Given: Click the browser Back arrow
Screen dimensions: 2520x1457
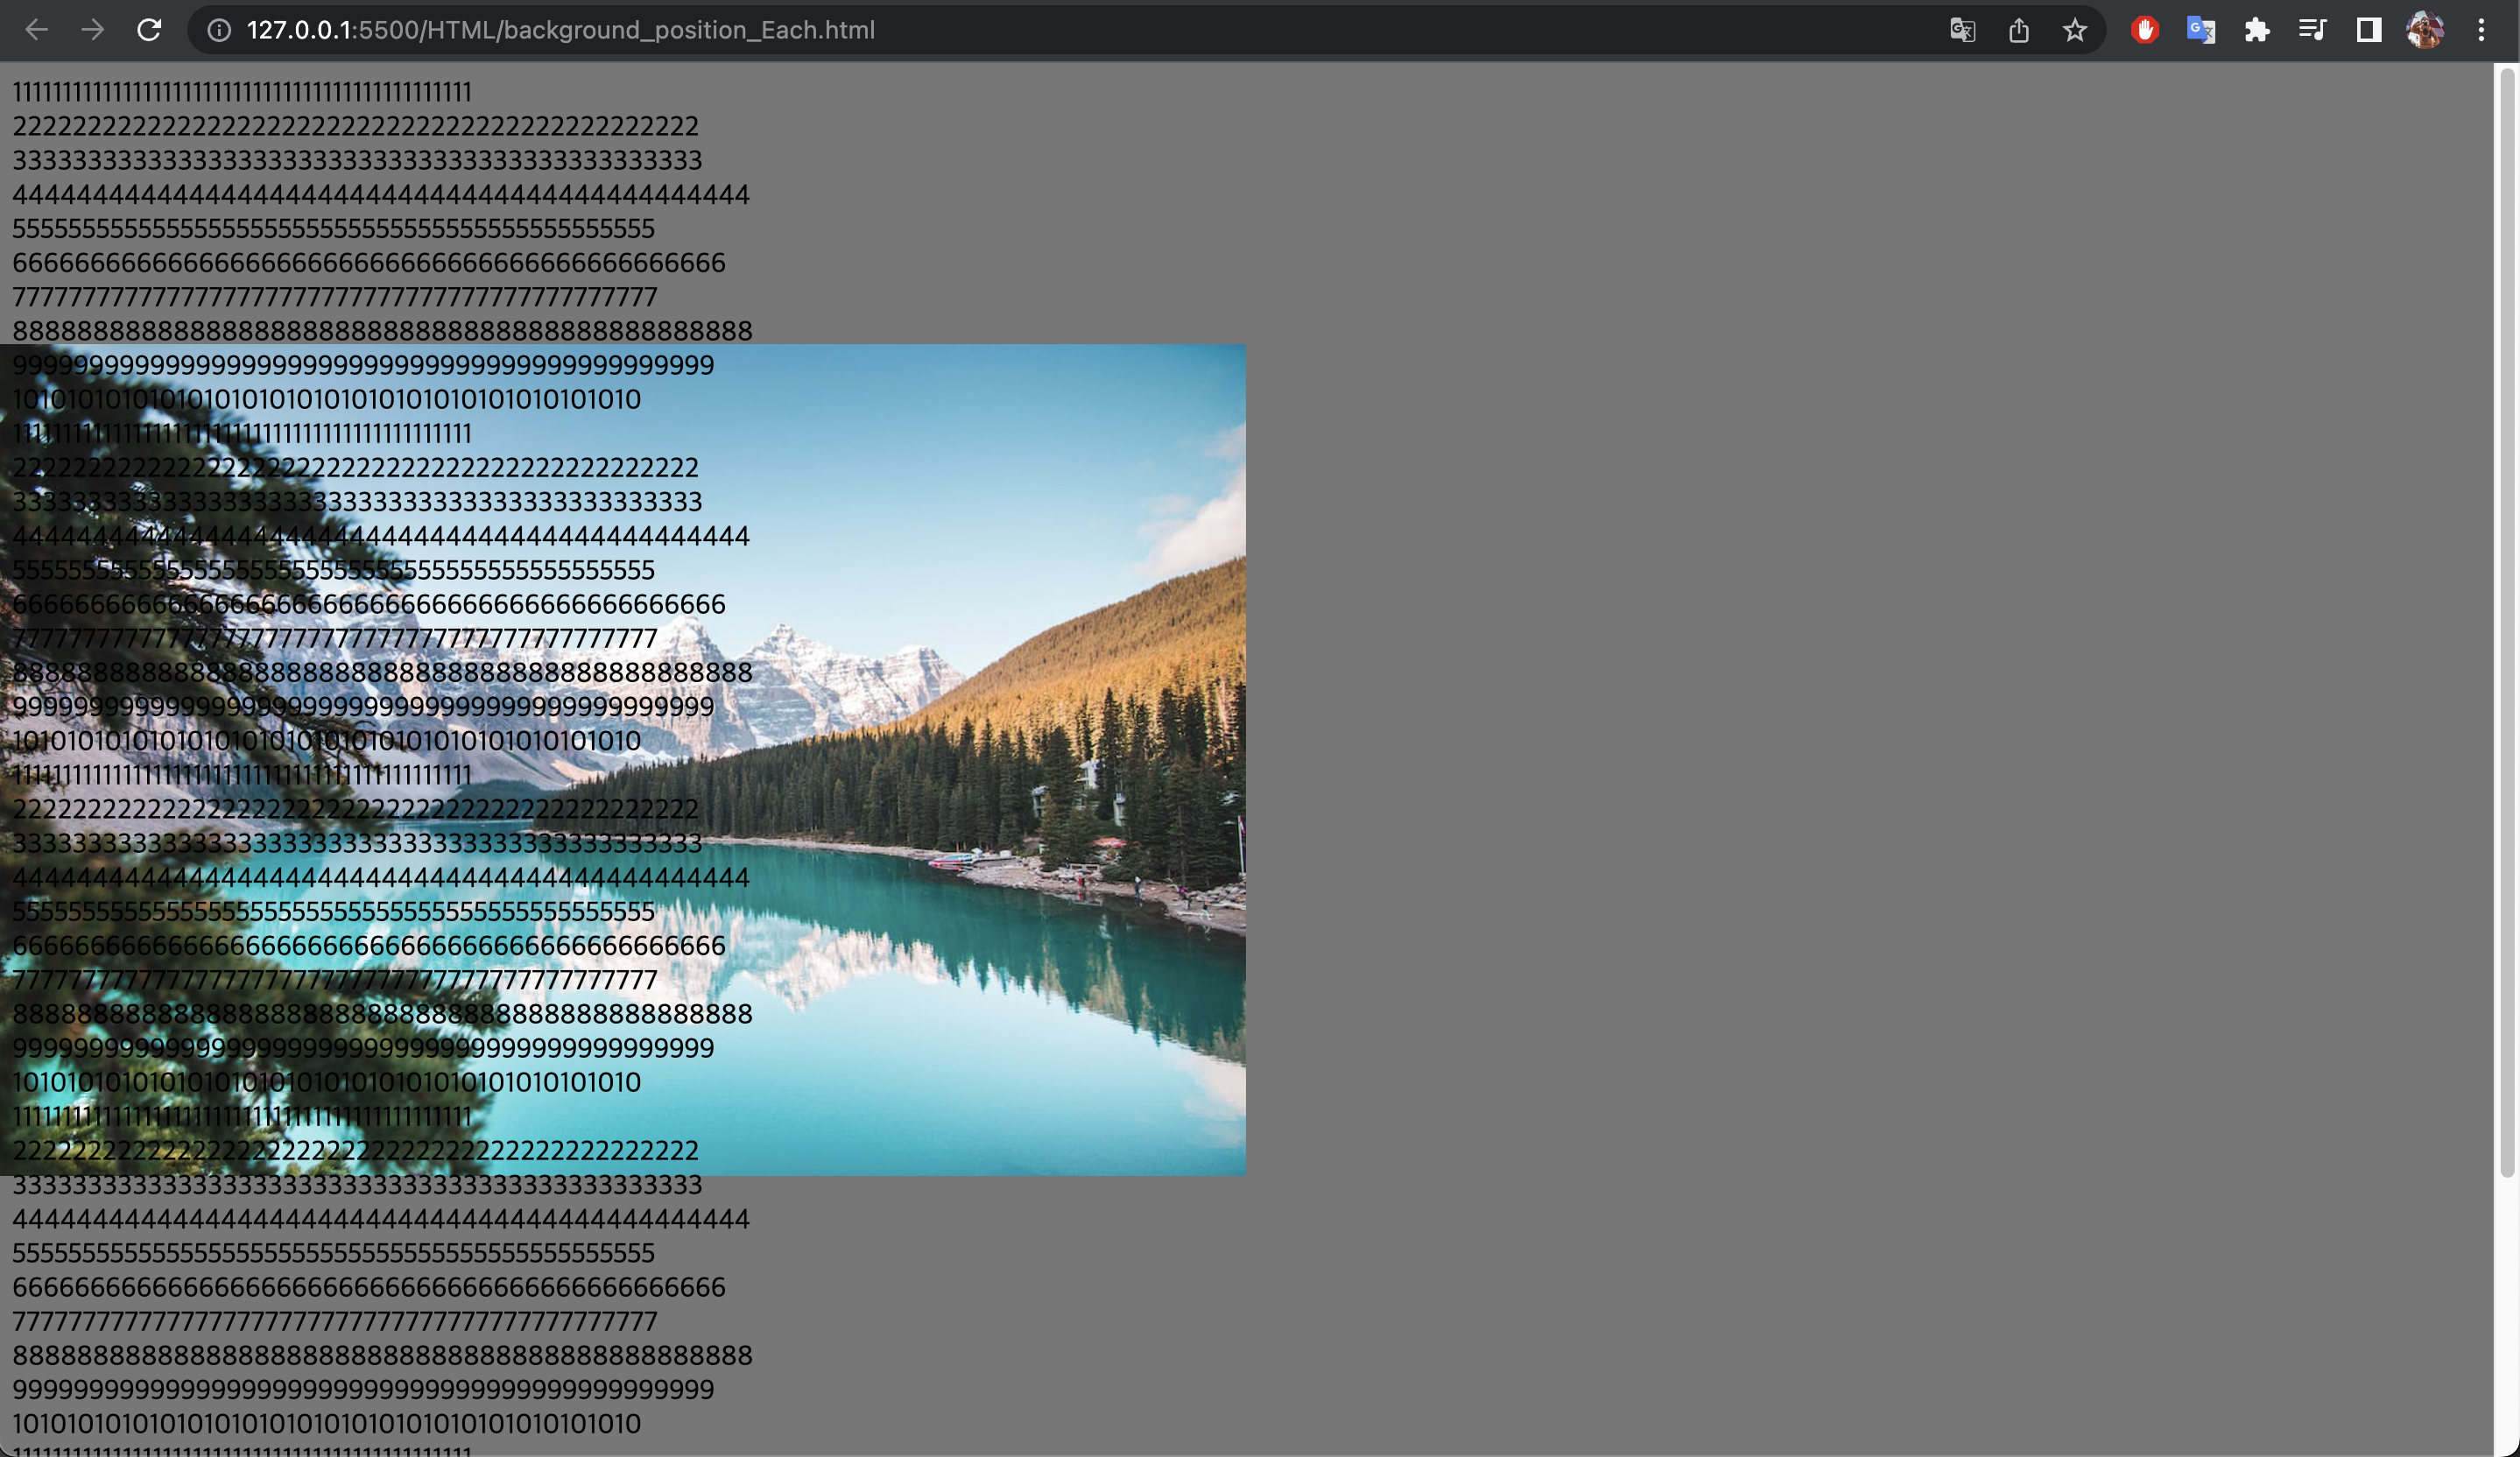Looking at the screenshot, I should [37, 30].
